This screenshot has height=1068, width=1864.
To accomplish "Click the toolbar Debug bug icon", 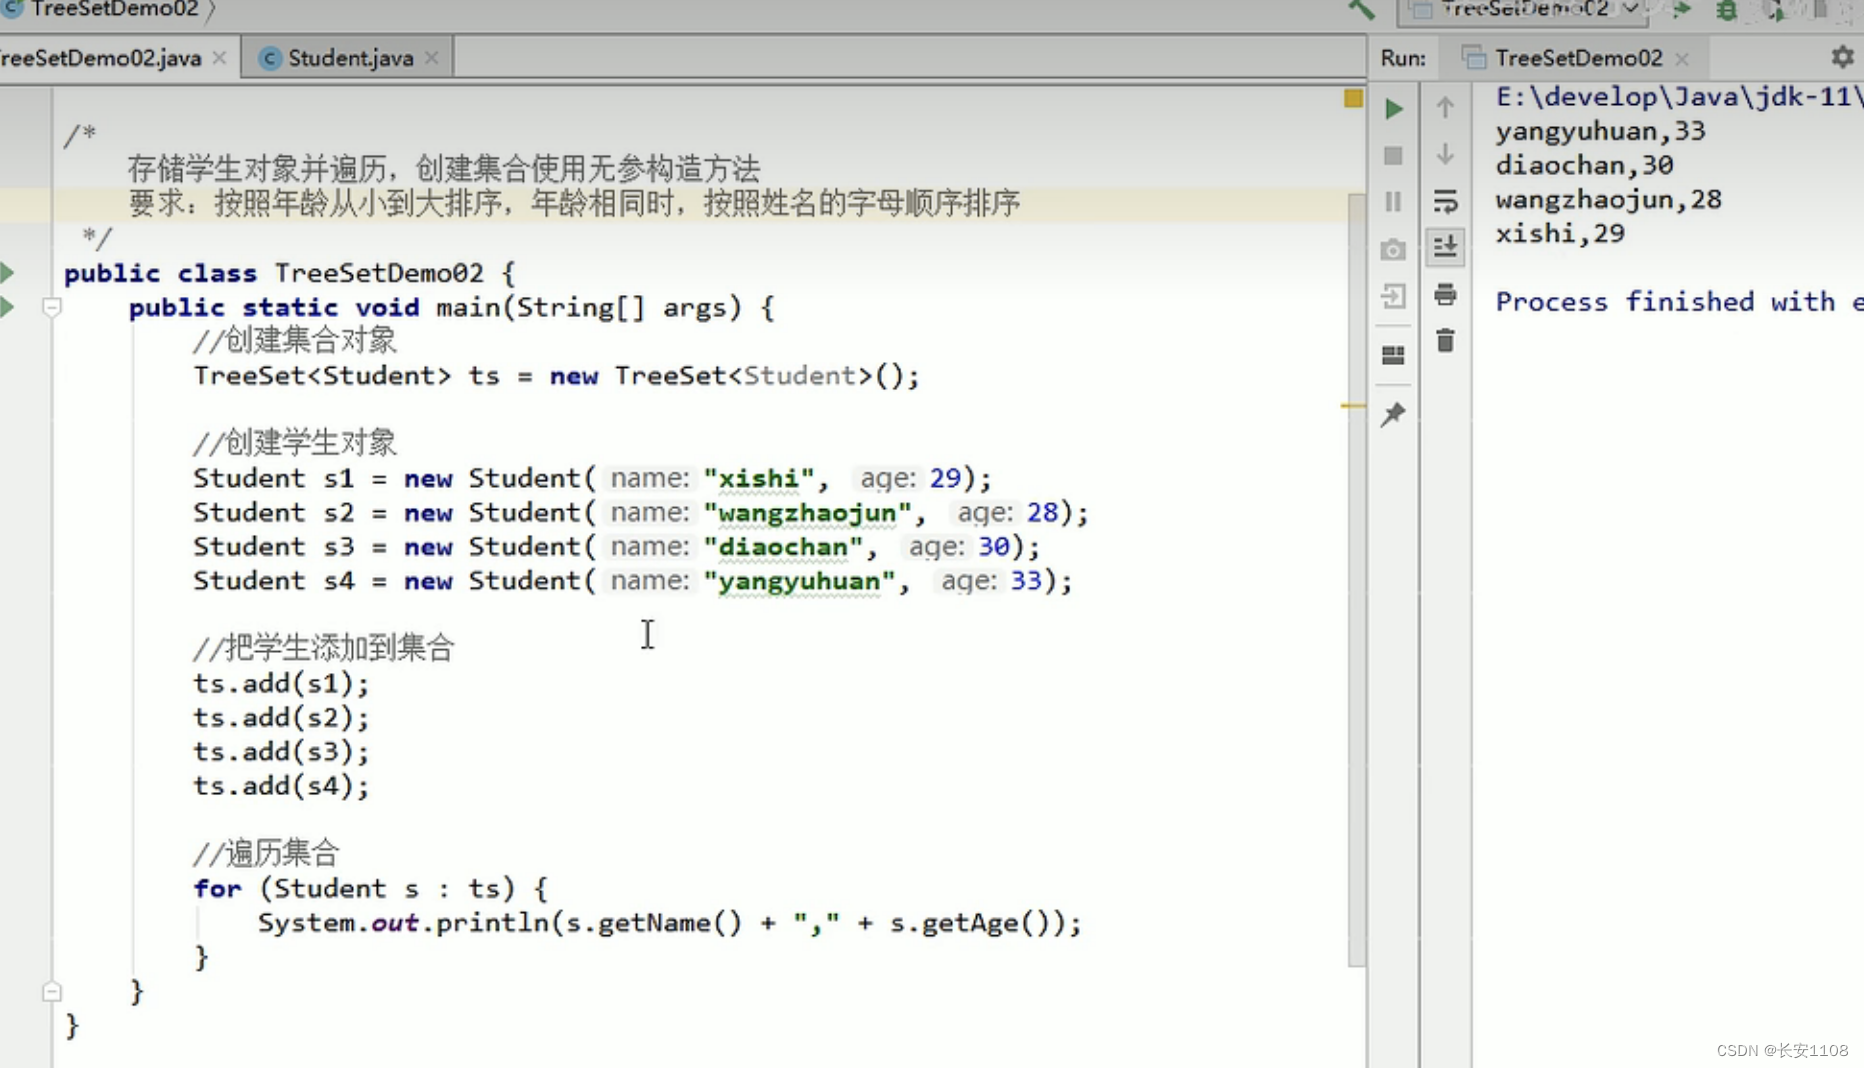I will [x=1727, y=10].
